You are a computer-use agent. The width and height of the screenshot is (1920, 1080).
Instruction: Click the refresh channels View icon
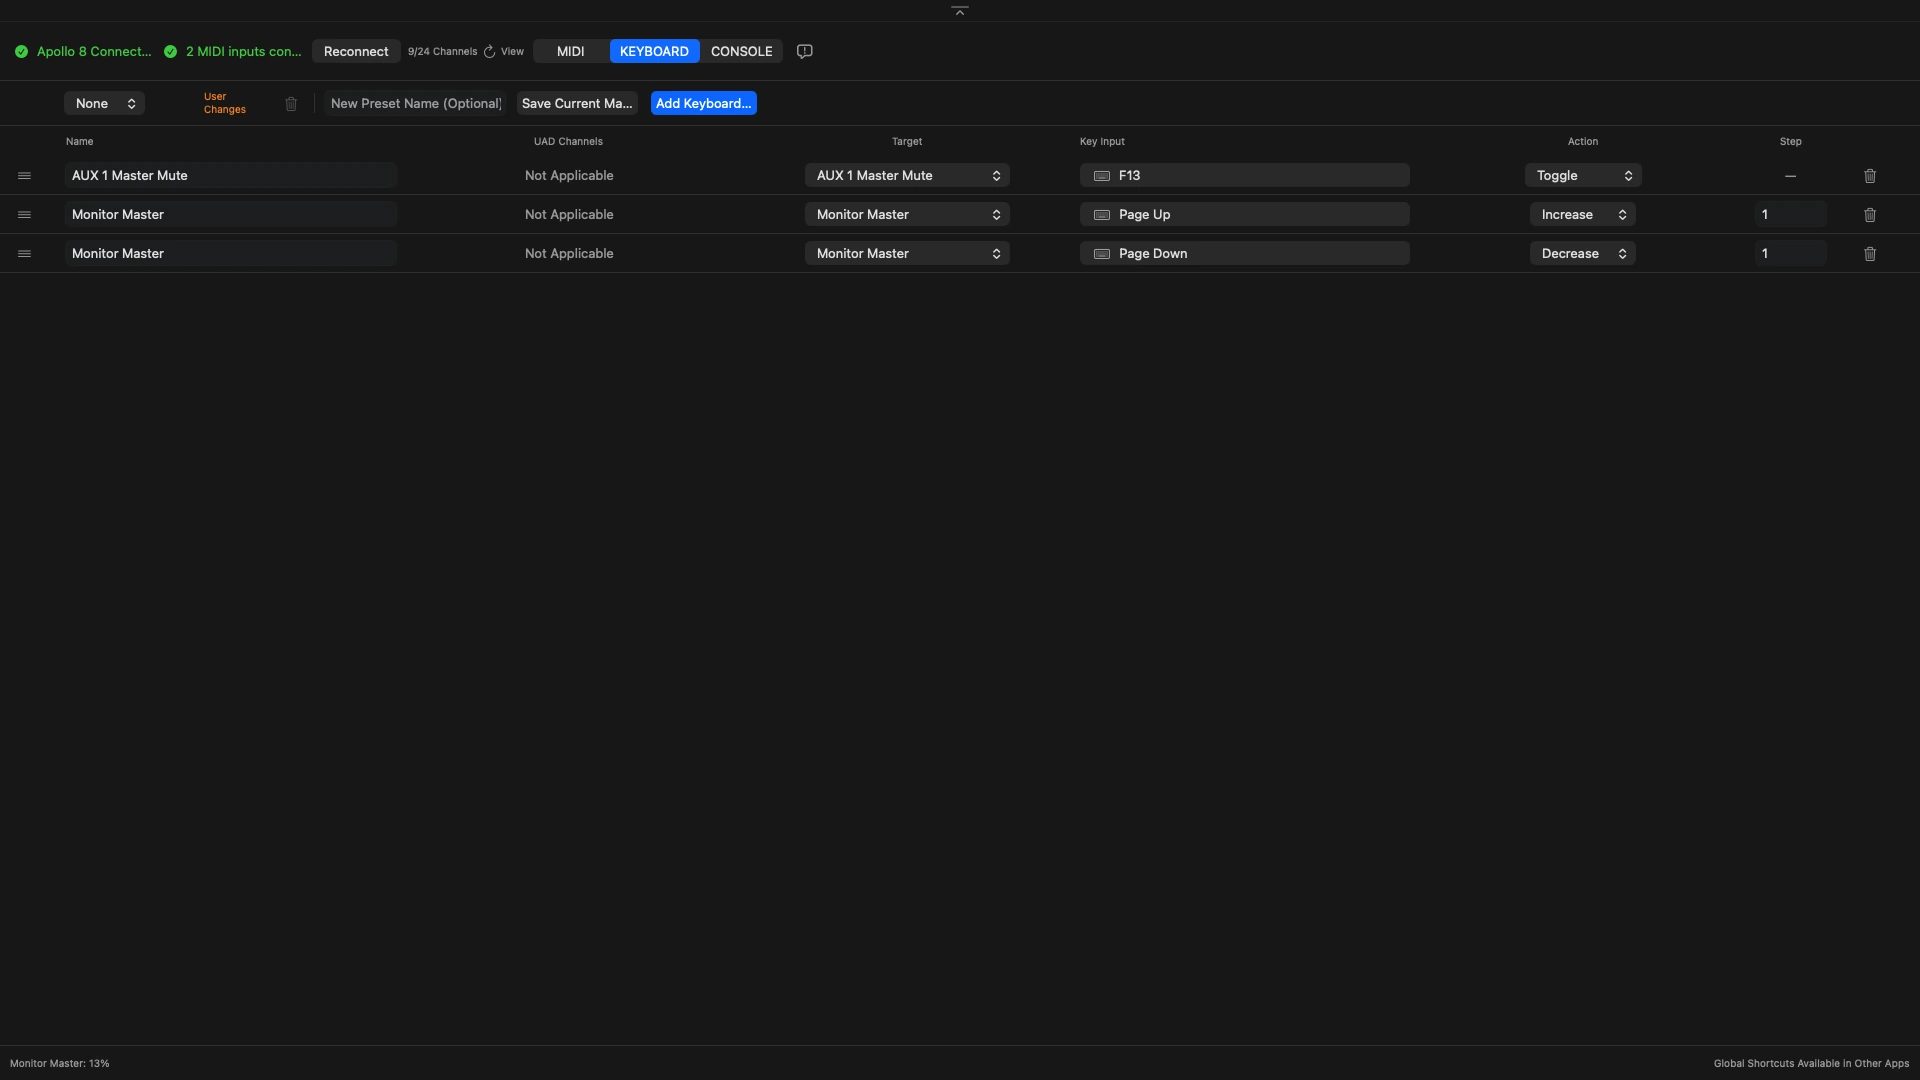490,52
